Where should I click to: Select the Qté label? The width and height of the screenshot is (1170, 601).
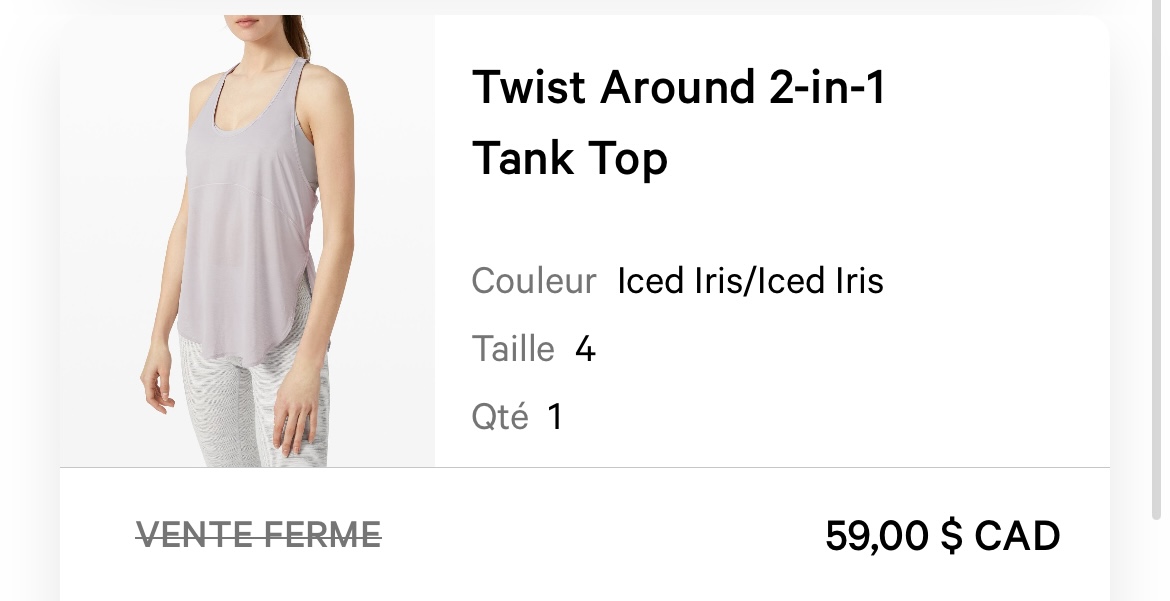[x=499, y=417]
